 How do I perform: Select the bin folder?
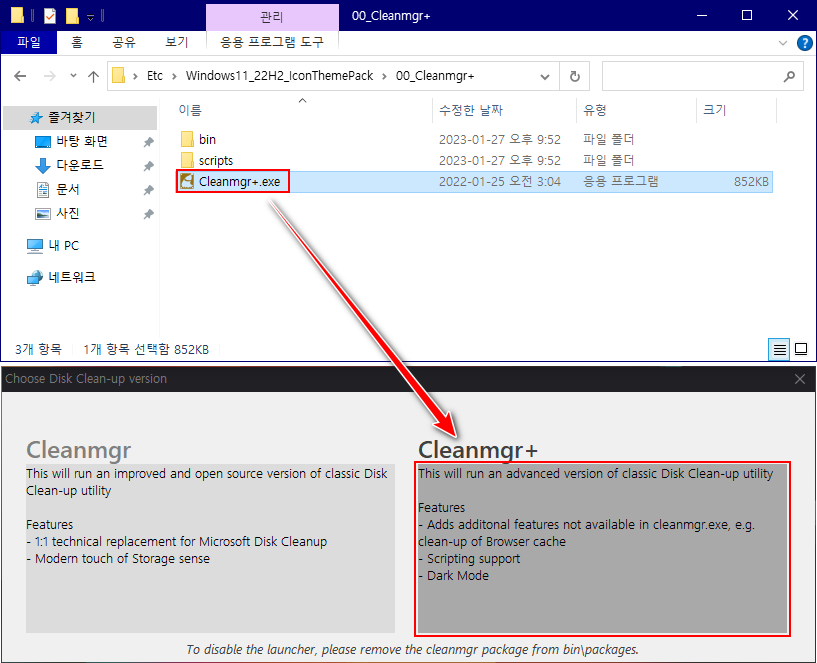pos(207,140)
